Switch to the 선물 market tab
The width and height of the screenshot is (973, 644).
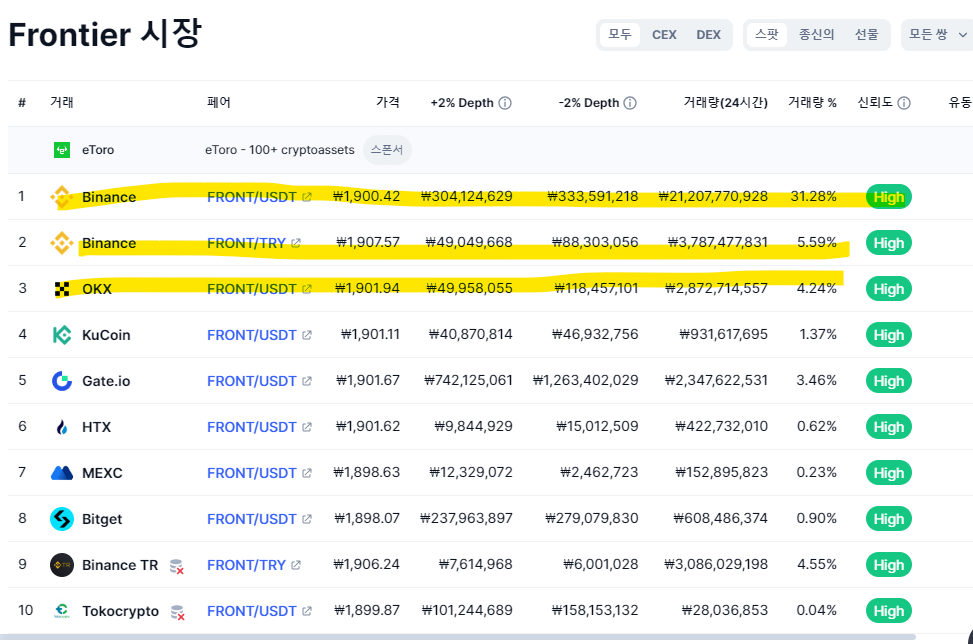pyautogui.click(x=866, y=35)
